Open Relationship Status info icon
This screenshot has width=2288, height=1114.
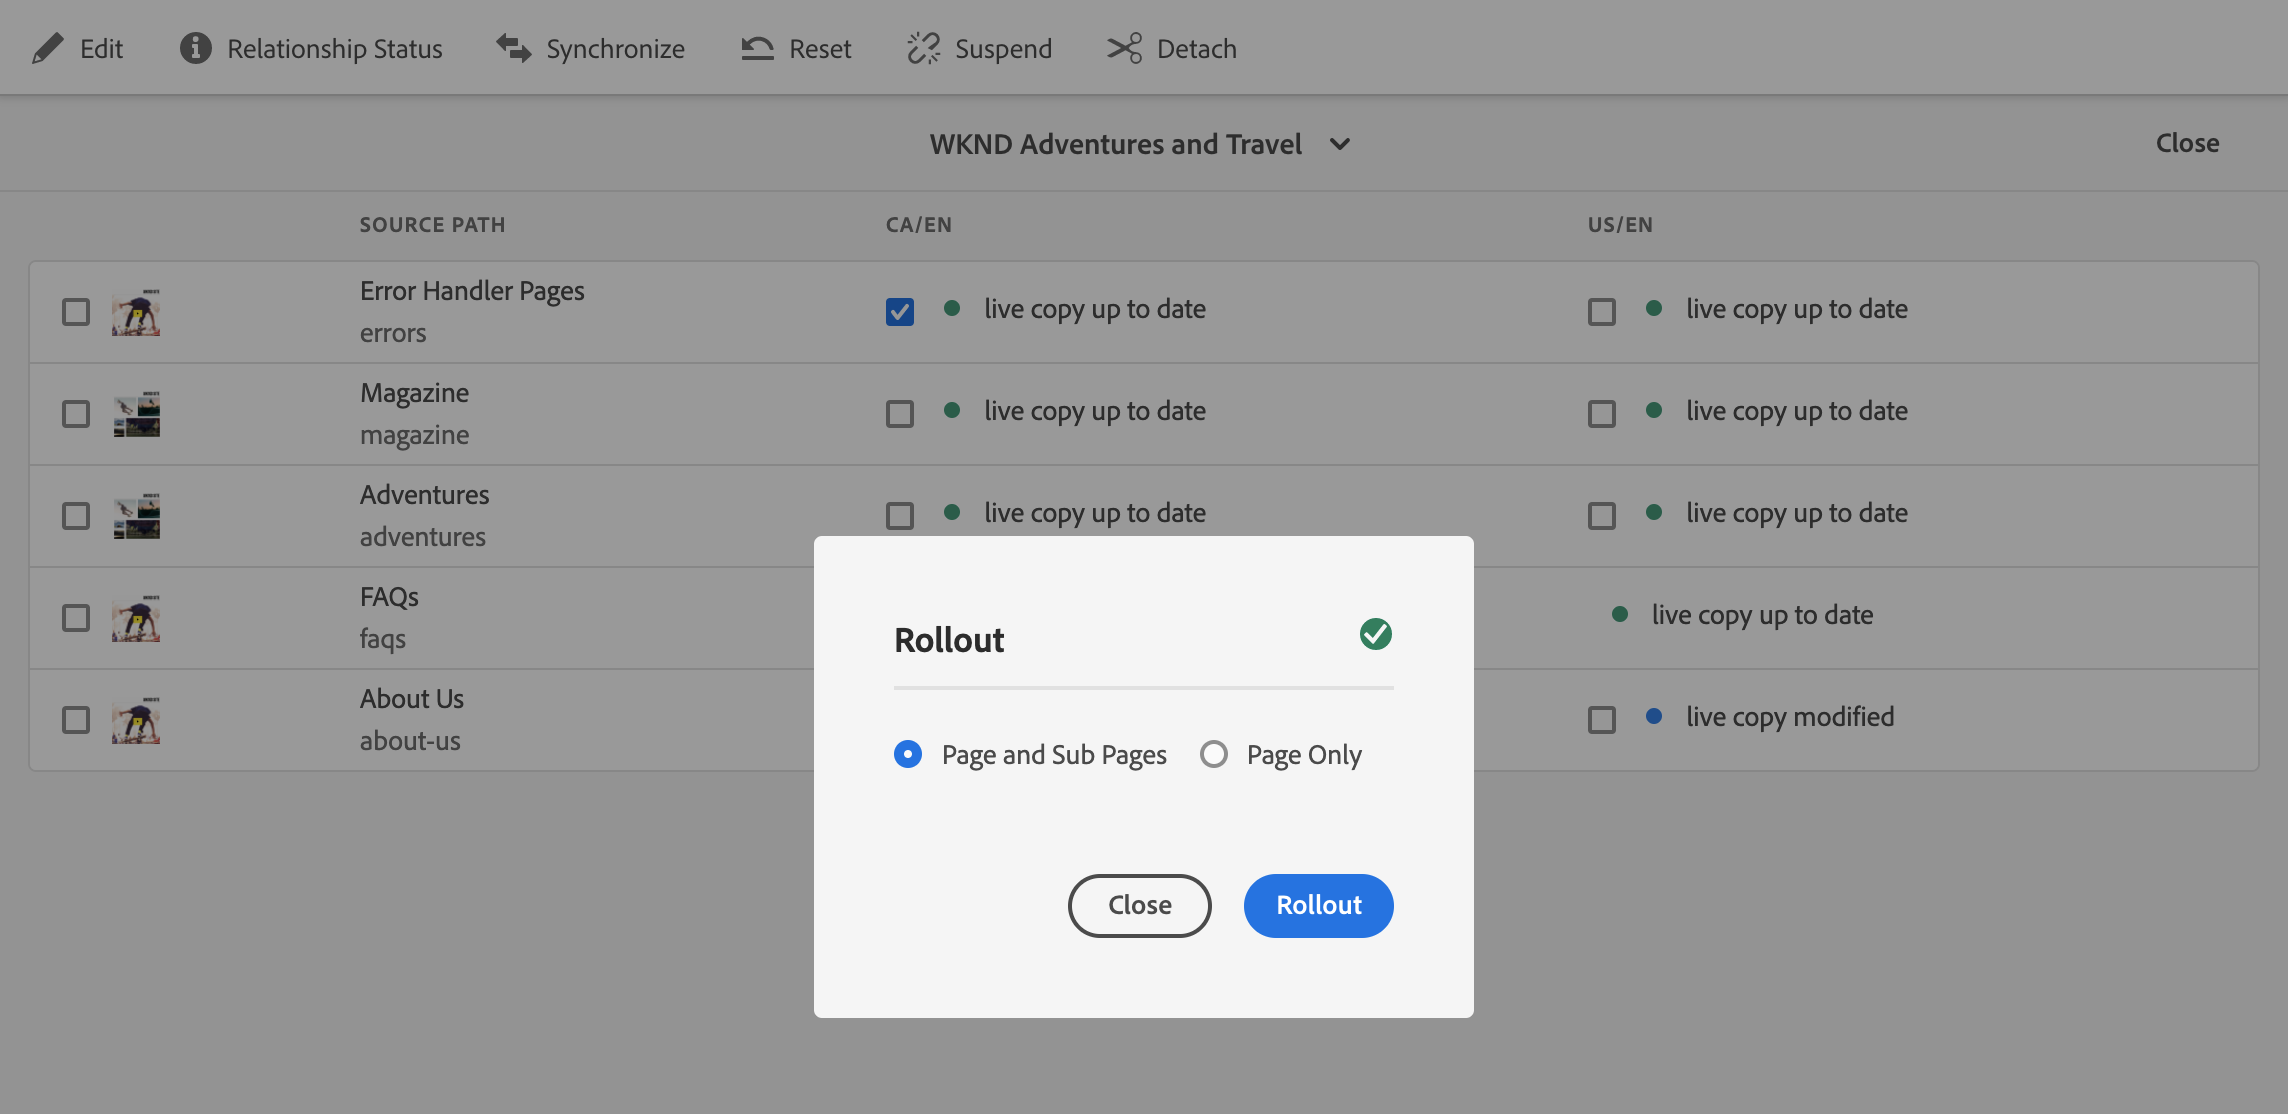[195, 48]
